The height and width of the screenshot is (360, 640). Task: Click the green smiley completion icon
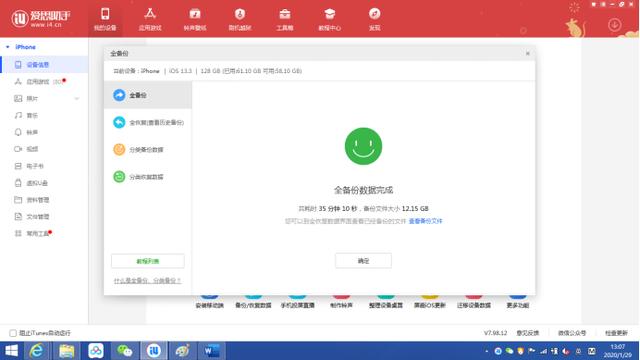[x=363, y=146]
